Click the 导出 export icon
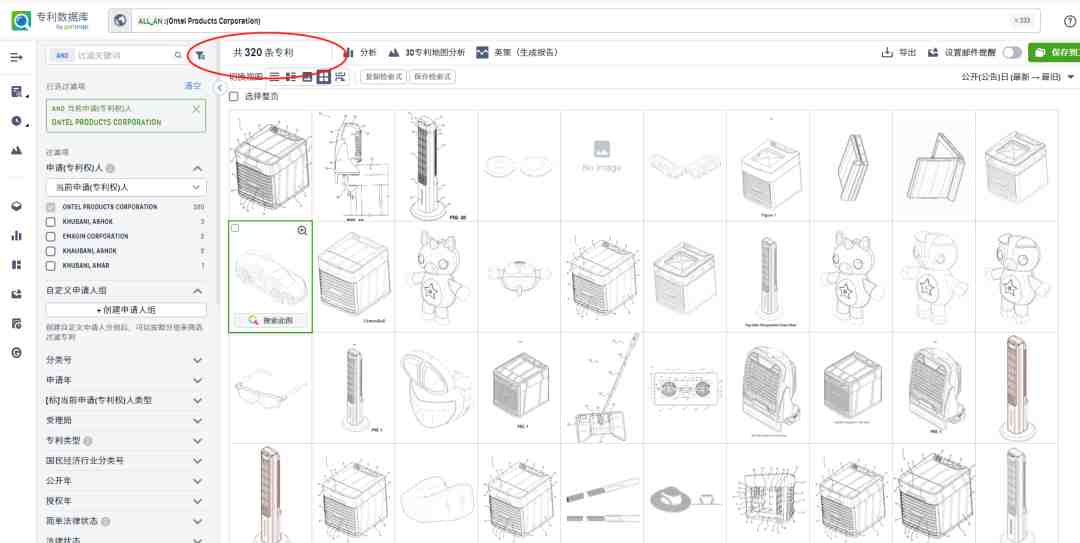1080x543 pixels. click(887, 52)
